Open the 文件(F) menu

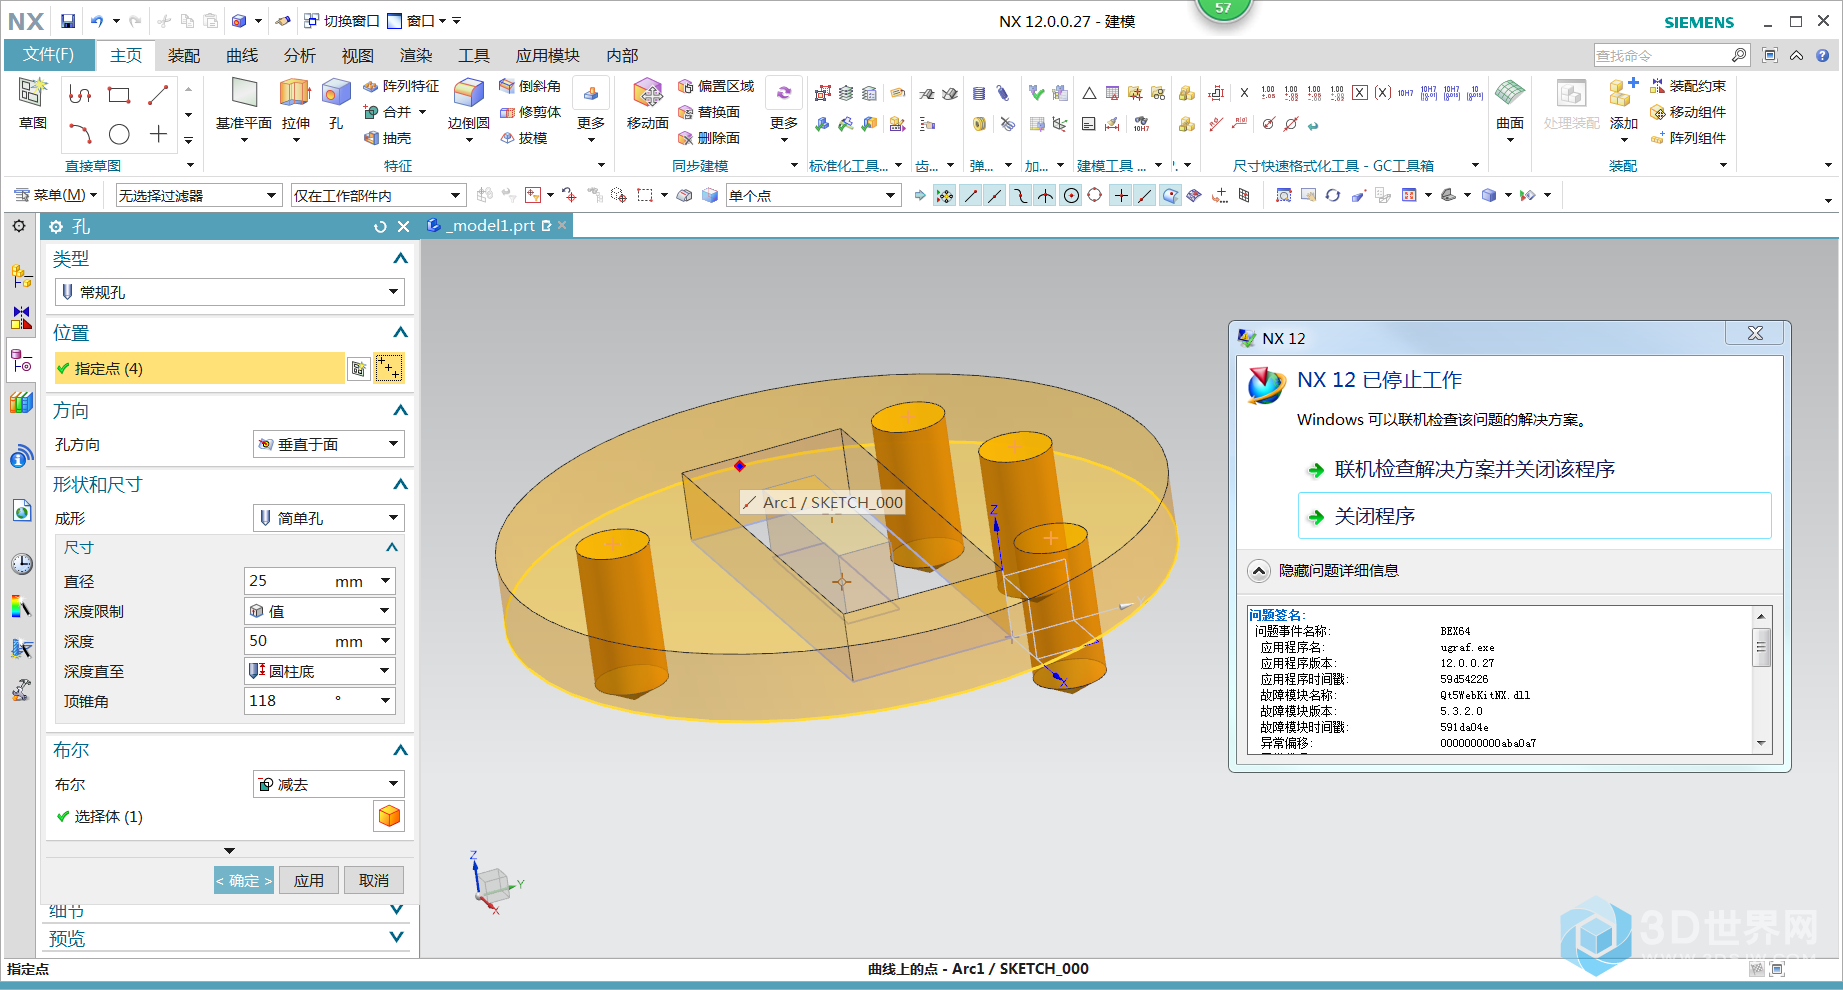tap(48, 55)
